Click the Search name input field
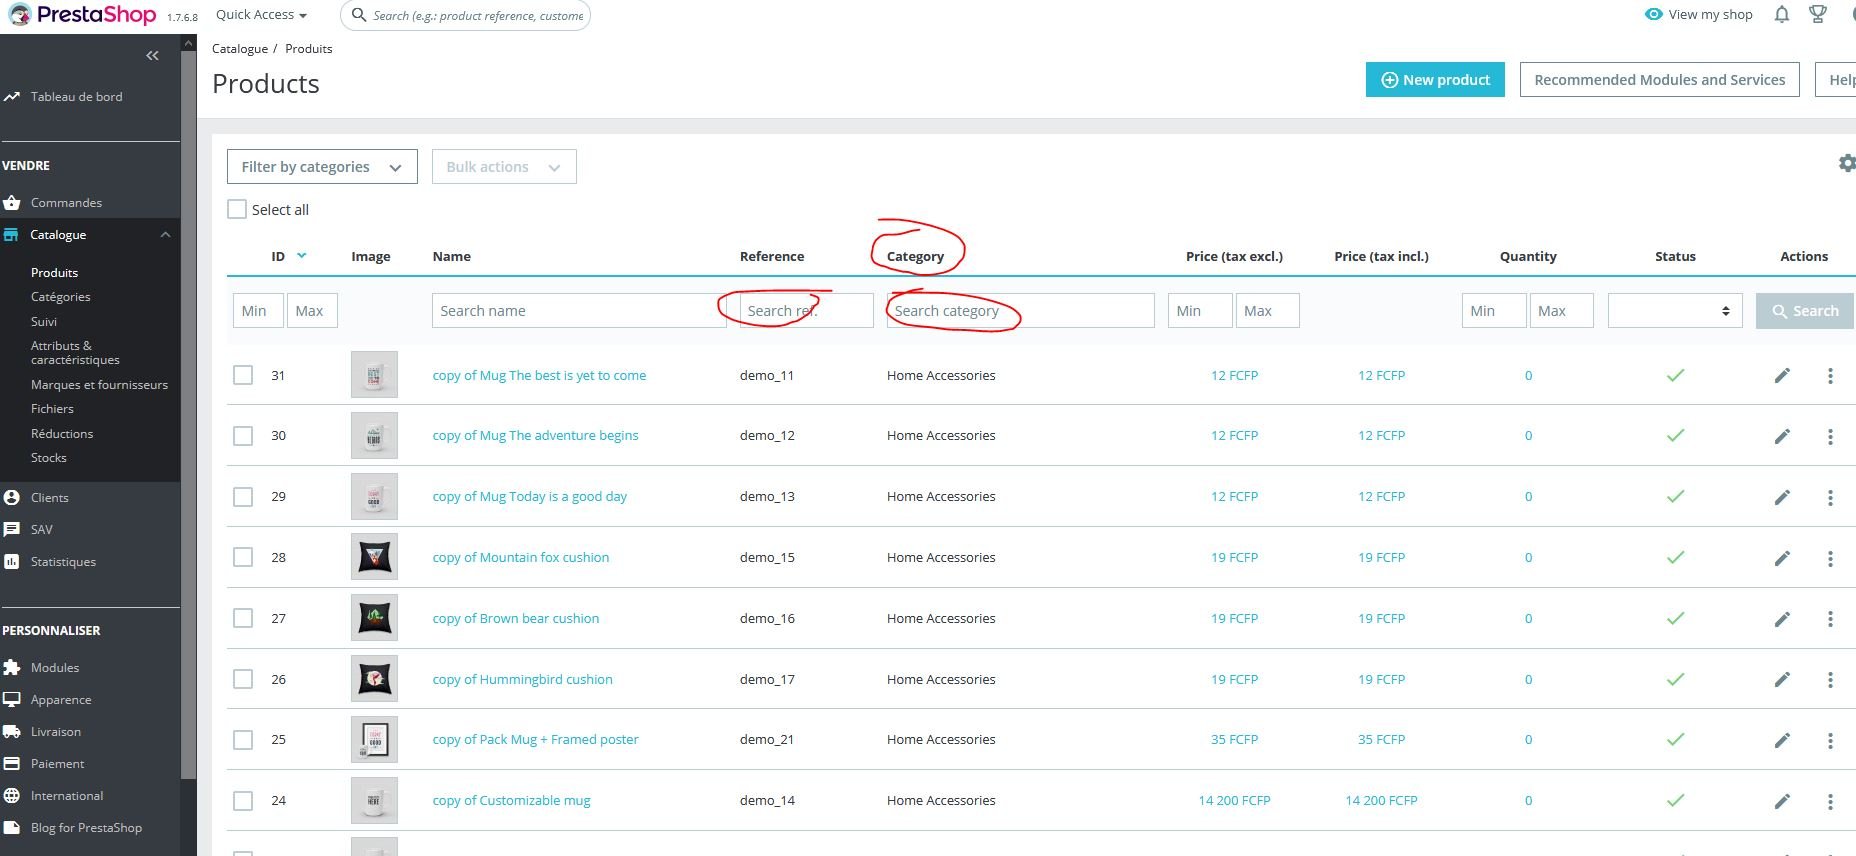The width and height of the screenshot is (1856, 856). 579,311
